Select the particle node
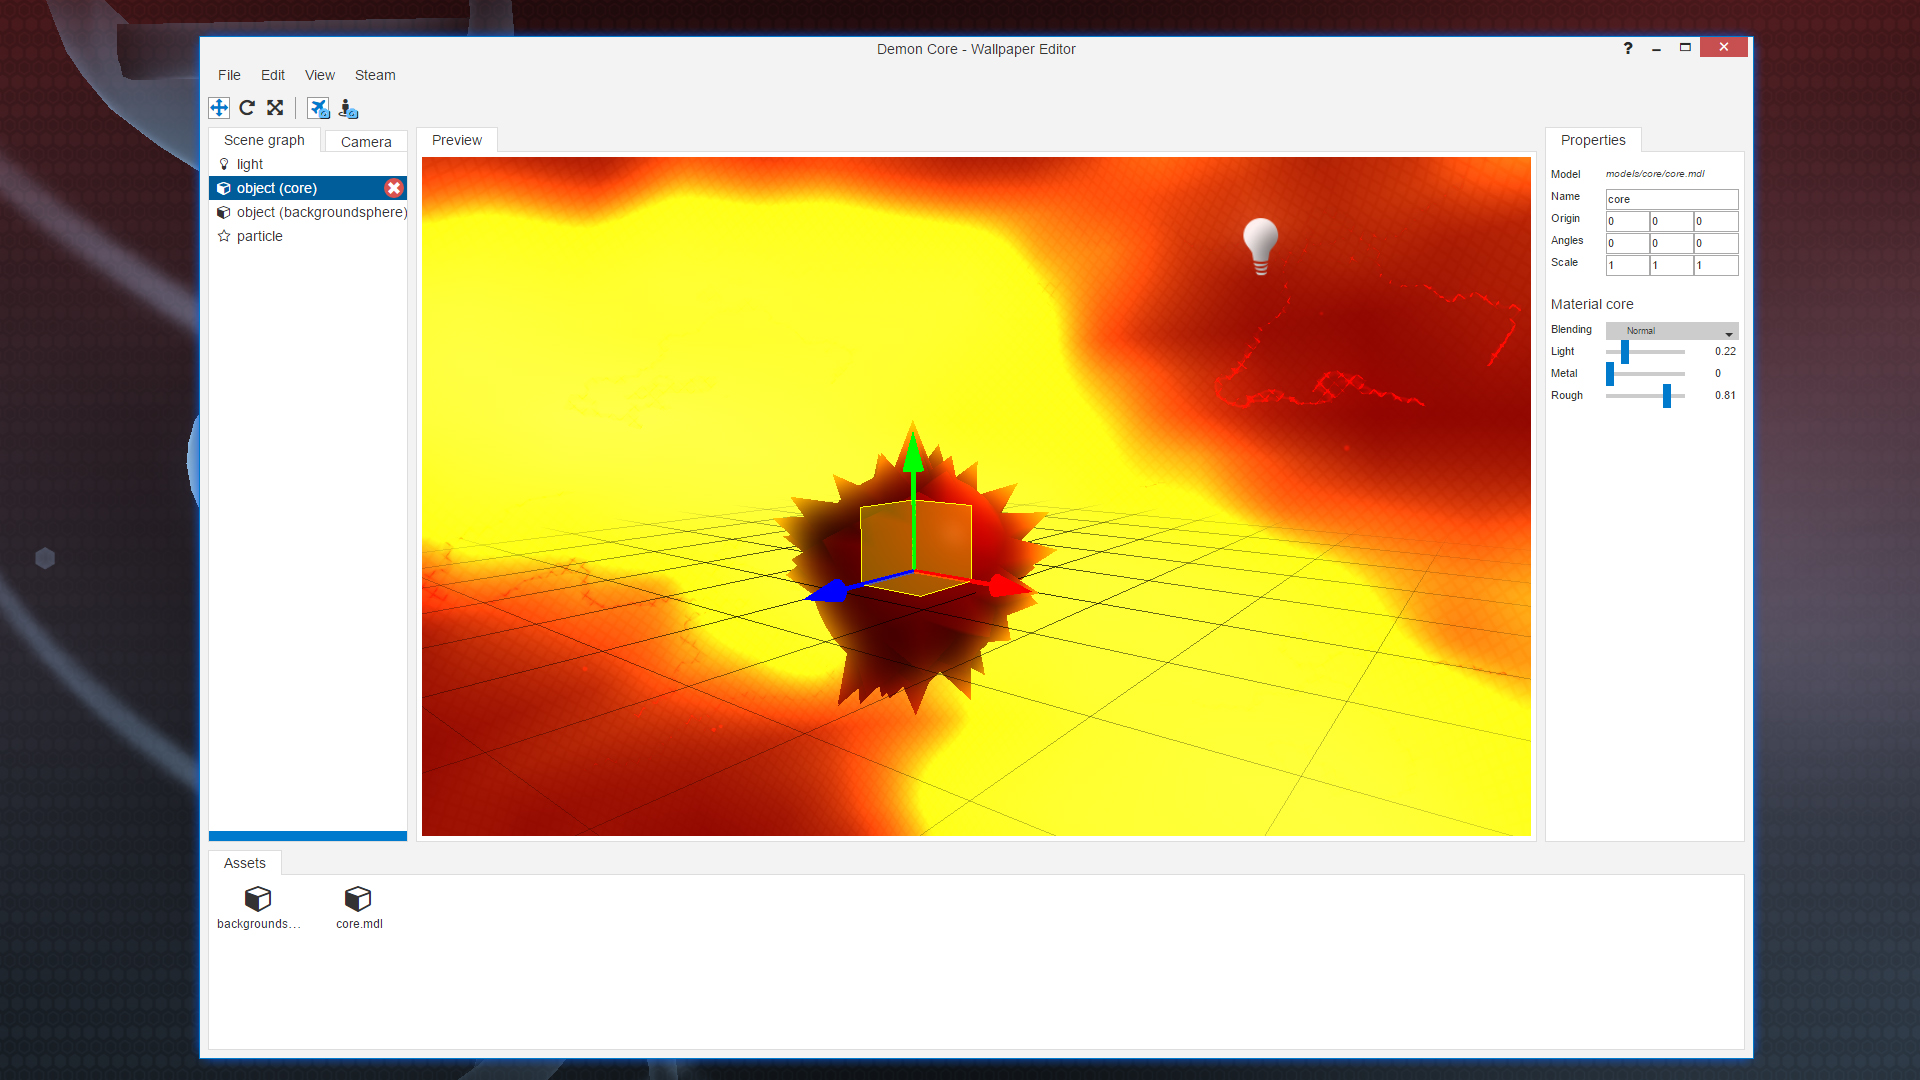 308,236
